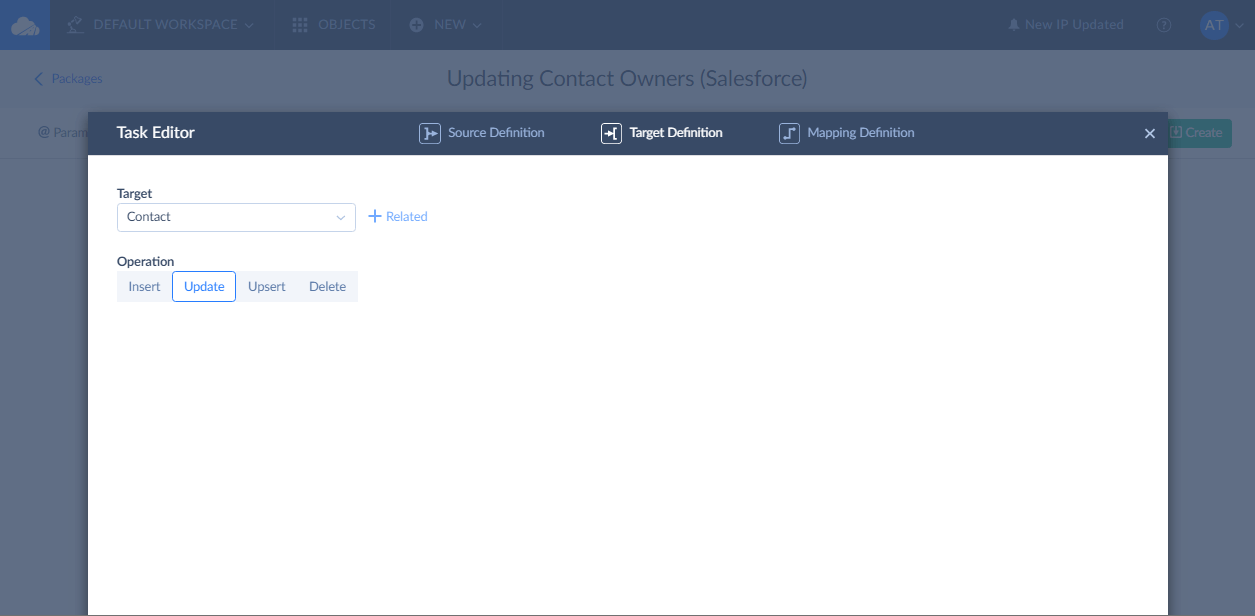Screen dimensions: 1255x616
Task: Click the AT user avatar
Action: (1214, 25)
